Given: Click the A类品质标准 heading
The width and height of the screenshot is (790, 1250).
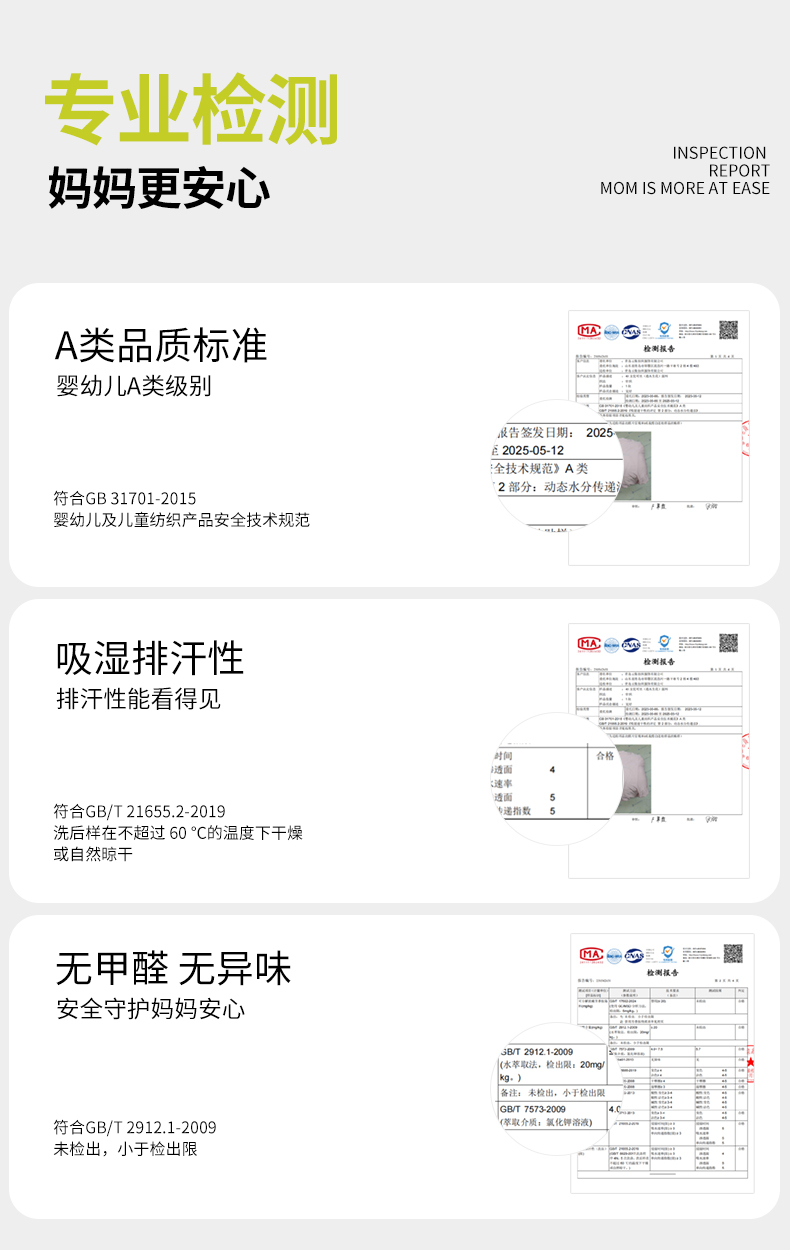Looking at the screenshot, I should click(161, 345).
